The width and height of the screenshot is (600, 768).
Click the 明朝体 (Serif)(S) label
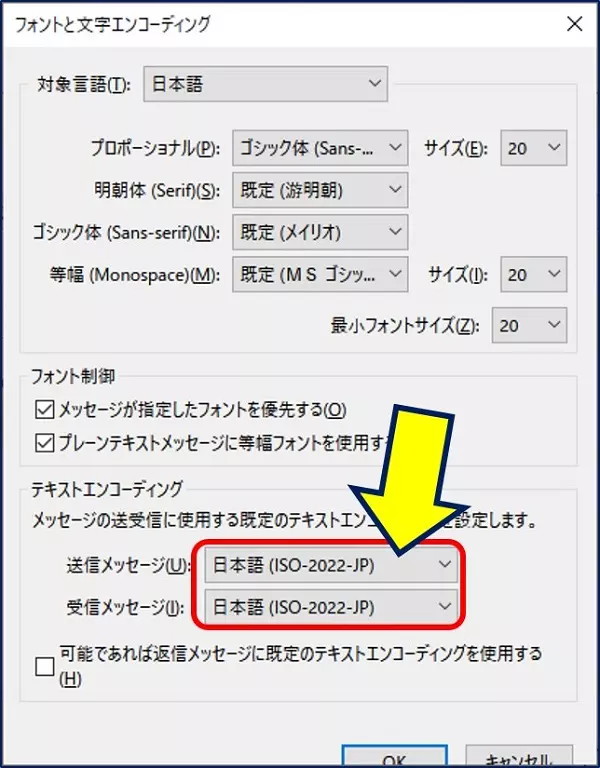tap(157, 191)
